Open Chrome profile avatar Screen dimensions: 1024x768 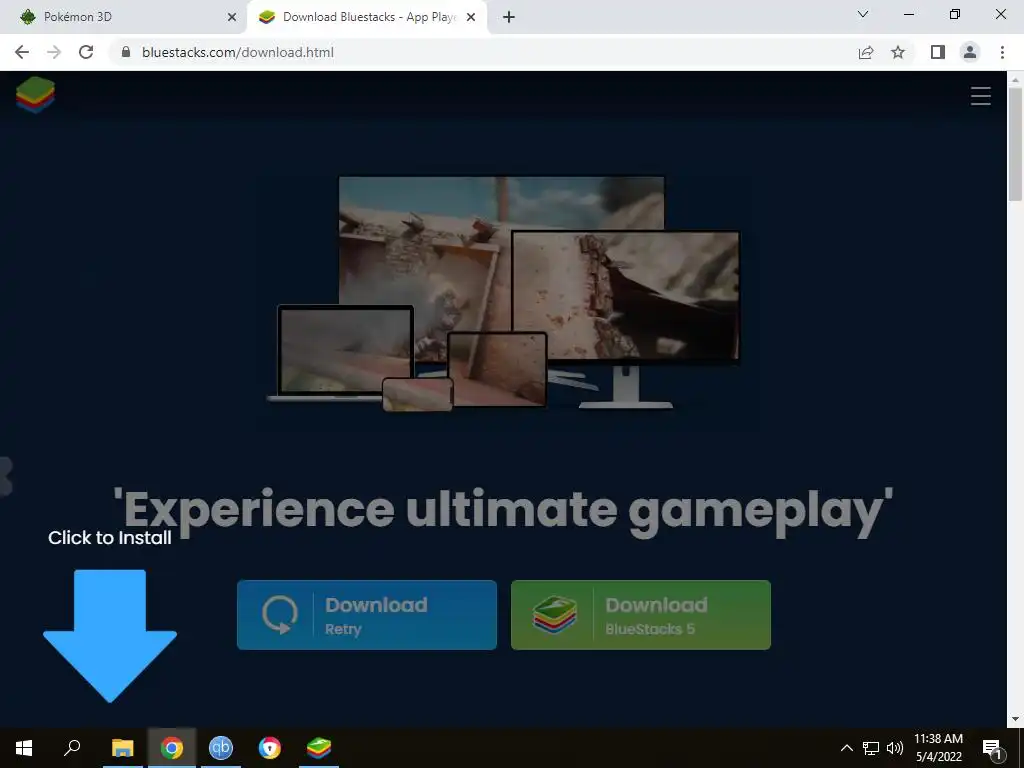(x=970, y=52)
